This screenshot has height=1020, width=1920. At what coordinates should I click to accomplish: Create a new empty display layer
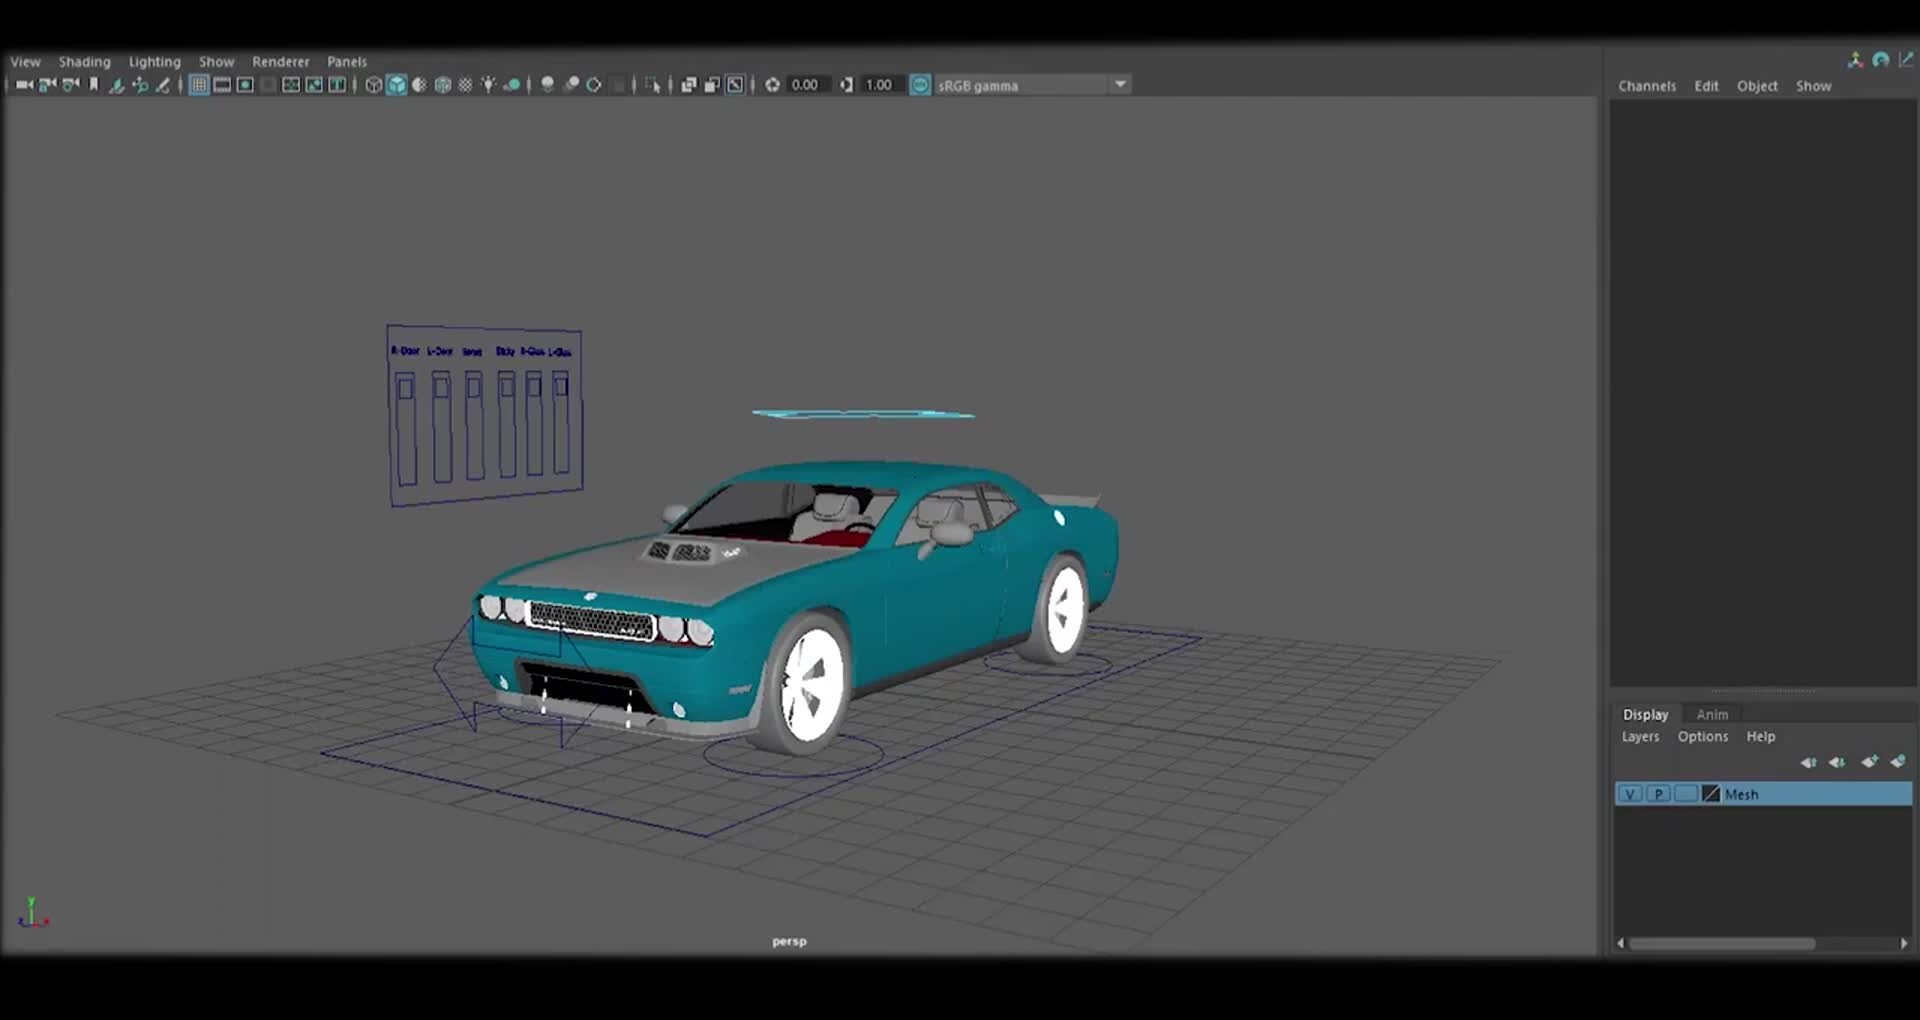click(1870, 761)
